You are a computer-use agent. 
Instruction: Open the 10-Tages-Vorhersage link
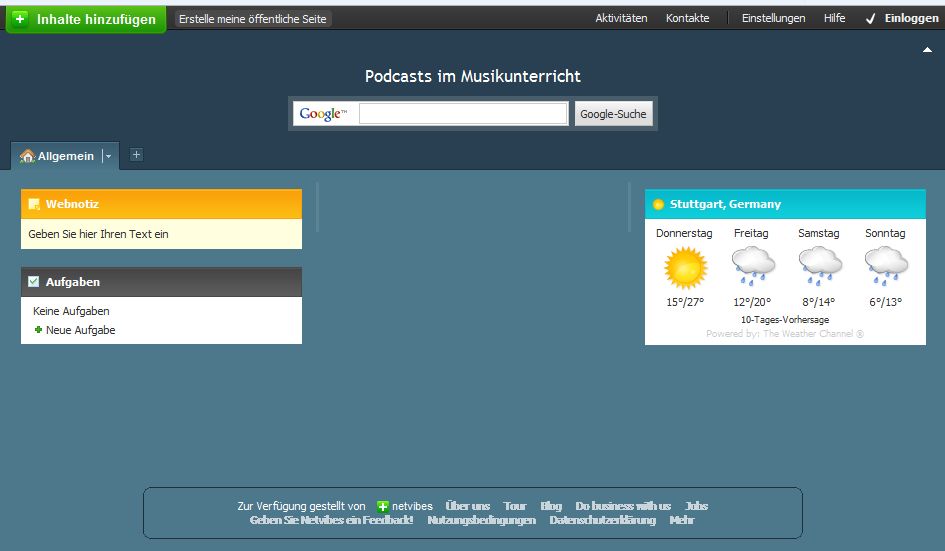point(785,320)
